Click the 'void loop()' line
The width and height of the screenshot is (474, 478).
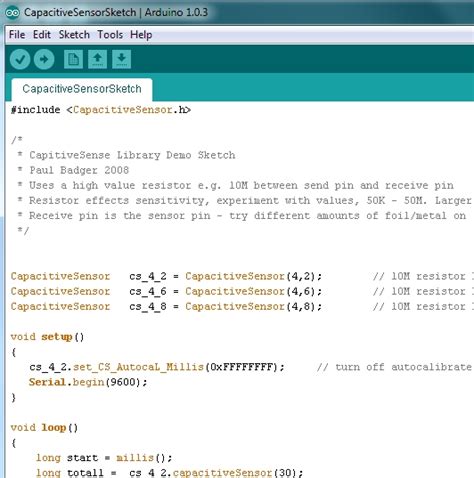tap(44, 428)
